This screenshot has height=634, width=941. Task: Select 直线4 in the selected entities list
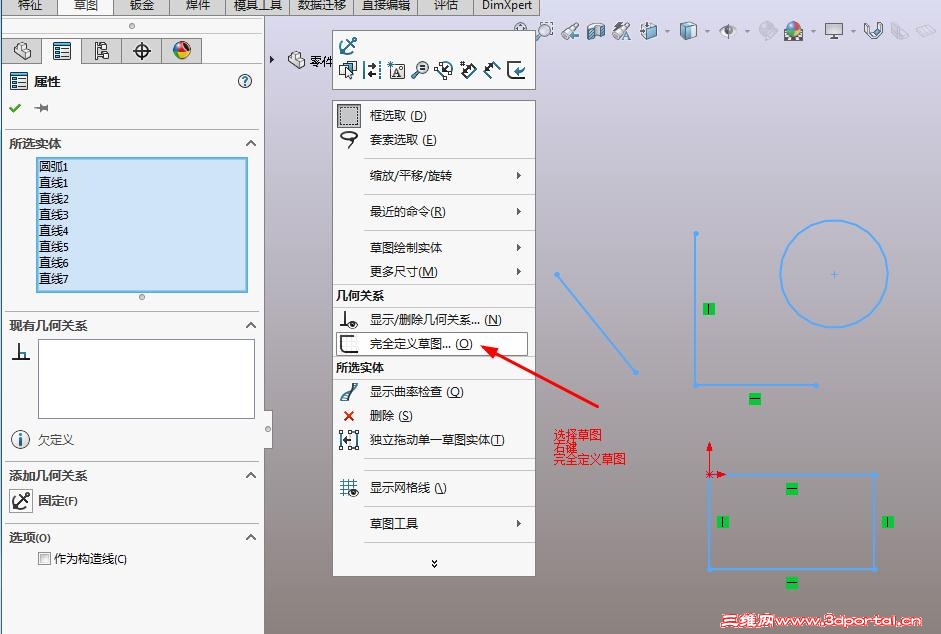(x=142, y=231)
